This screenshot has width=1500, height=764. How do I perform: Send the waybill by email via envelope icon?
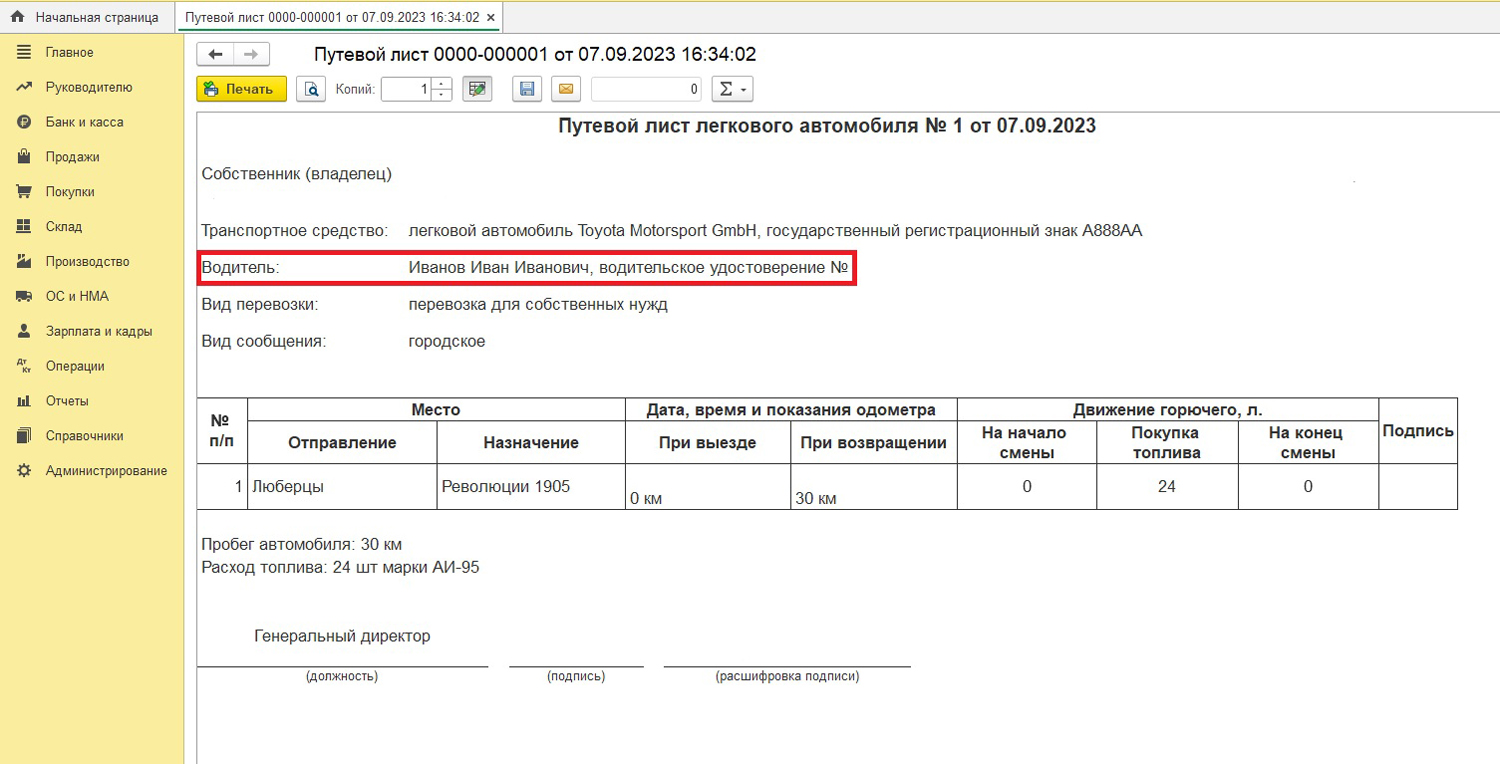(x=565, y=89)
